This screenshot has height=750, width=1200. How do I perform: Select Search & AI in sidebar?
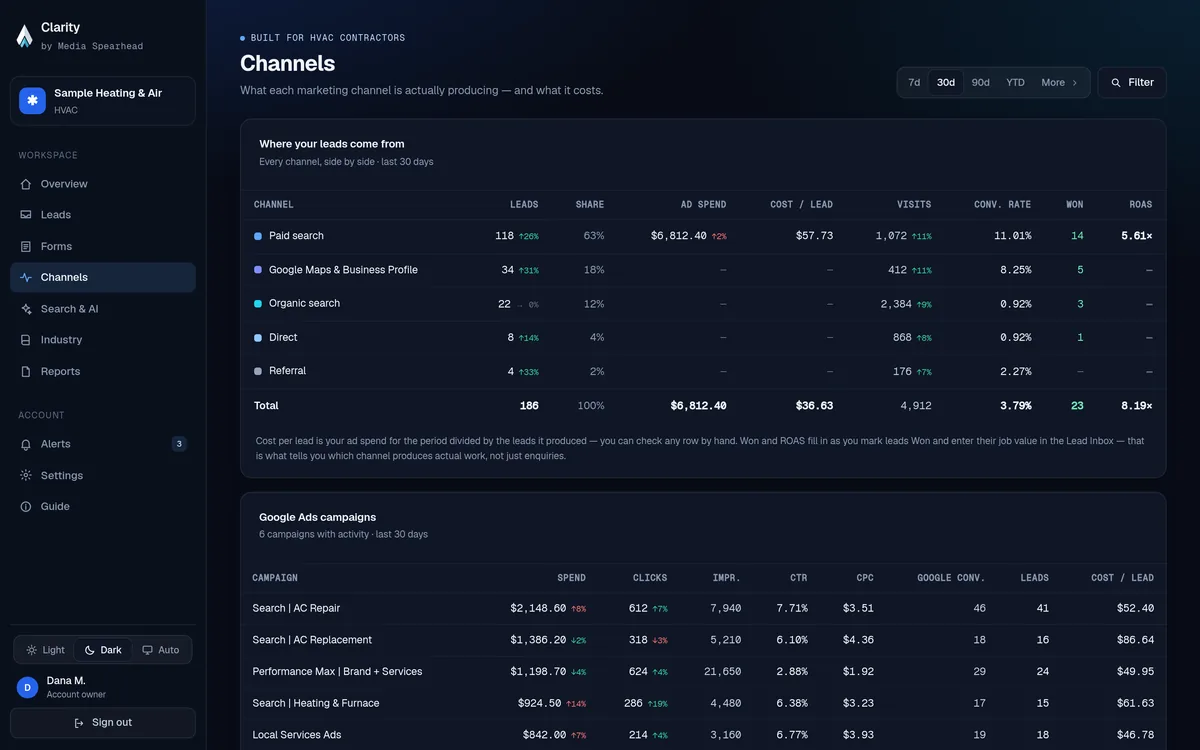(x=103, y=309)
